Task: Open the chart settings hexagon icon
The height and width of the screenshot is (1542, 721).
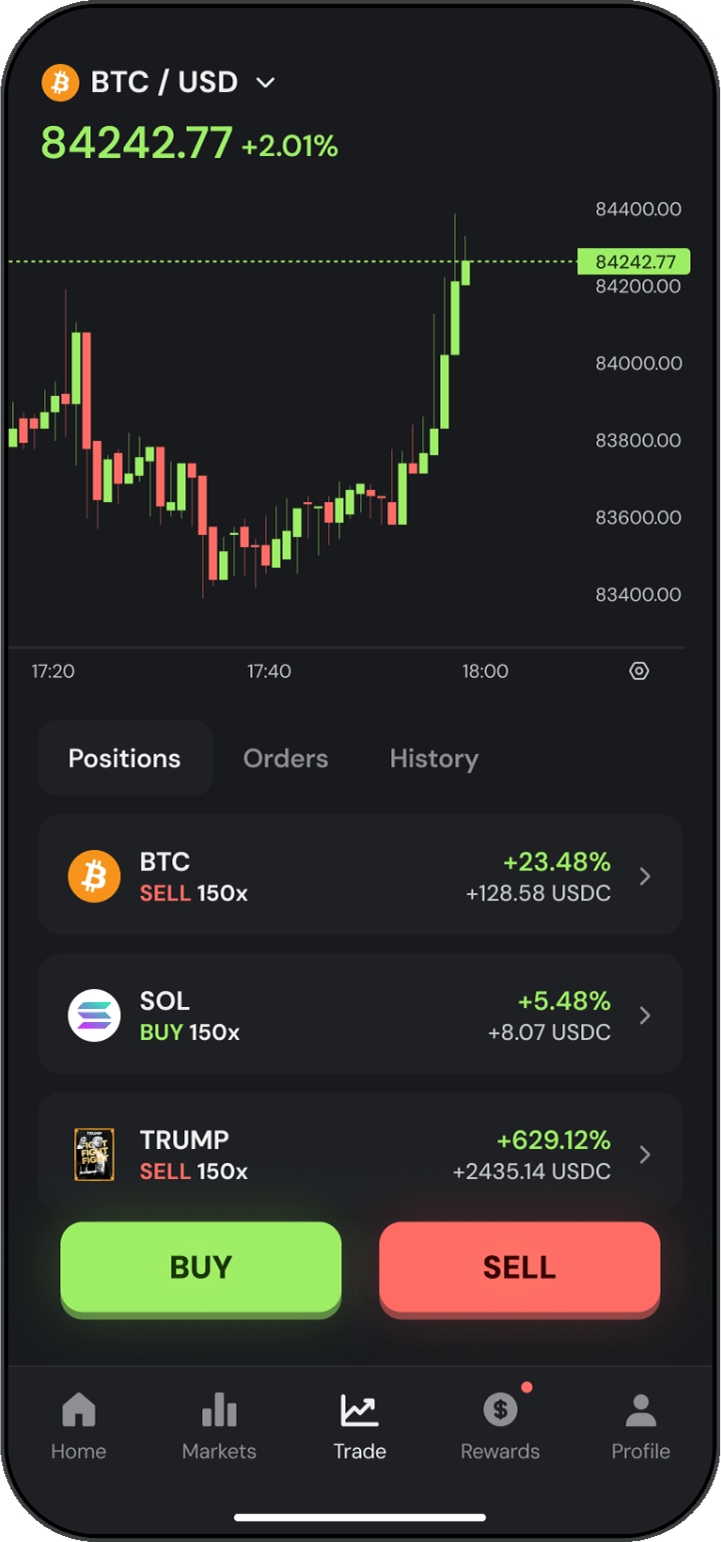Action: click(639, 671)
